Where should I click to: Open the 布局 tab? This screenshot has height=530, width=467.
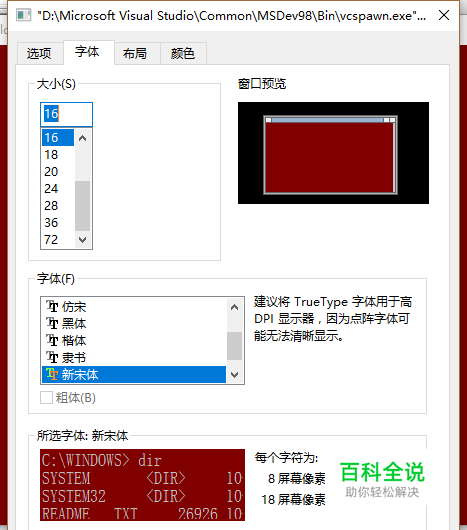coord(137,53)
